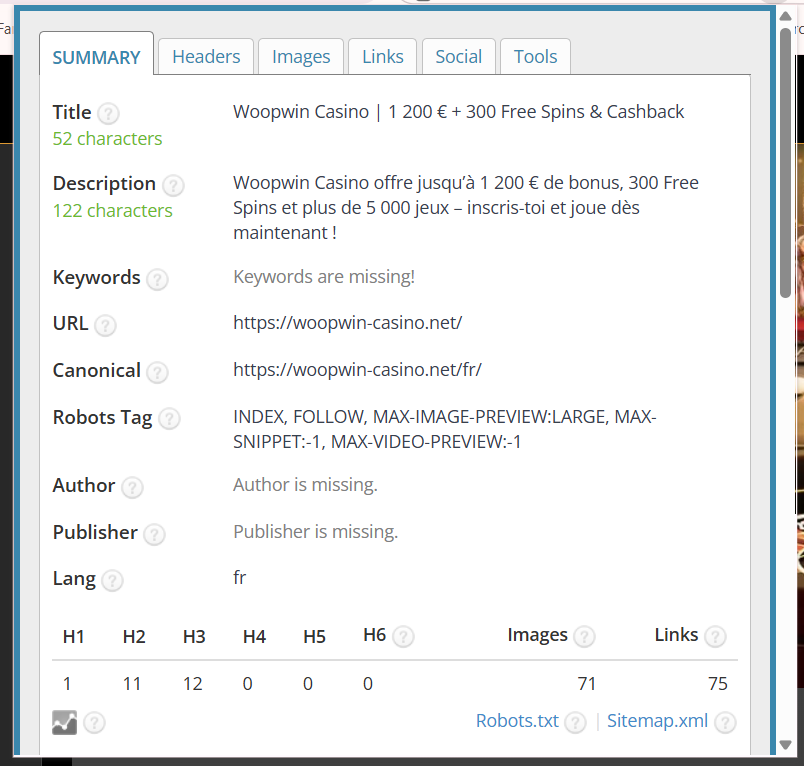Click the H2 count value 11

coord(132,684)
